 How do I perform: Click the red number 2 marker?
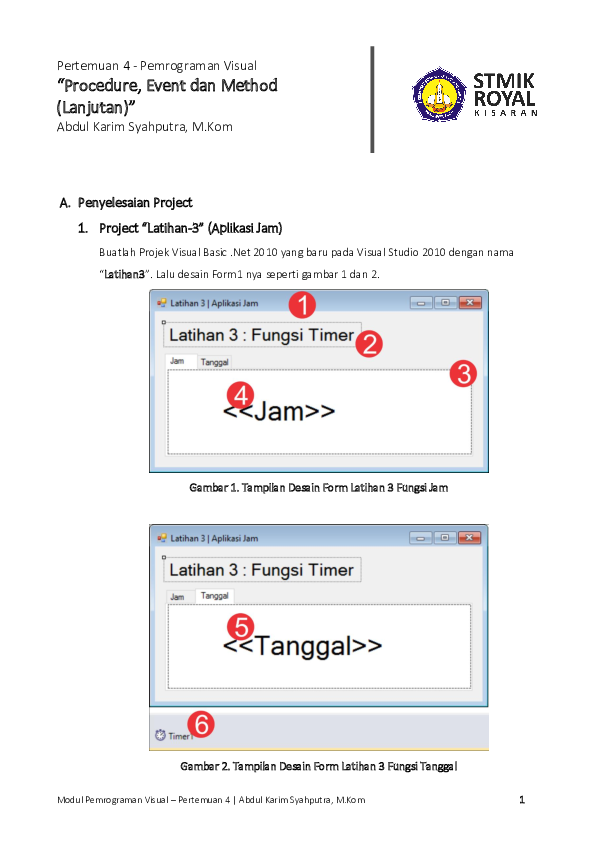(x=369, y=344)
